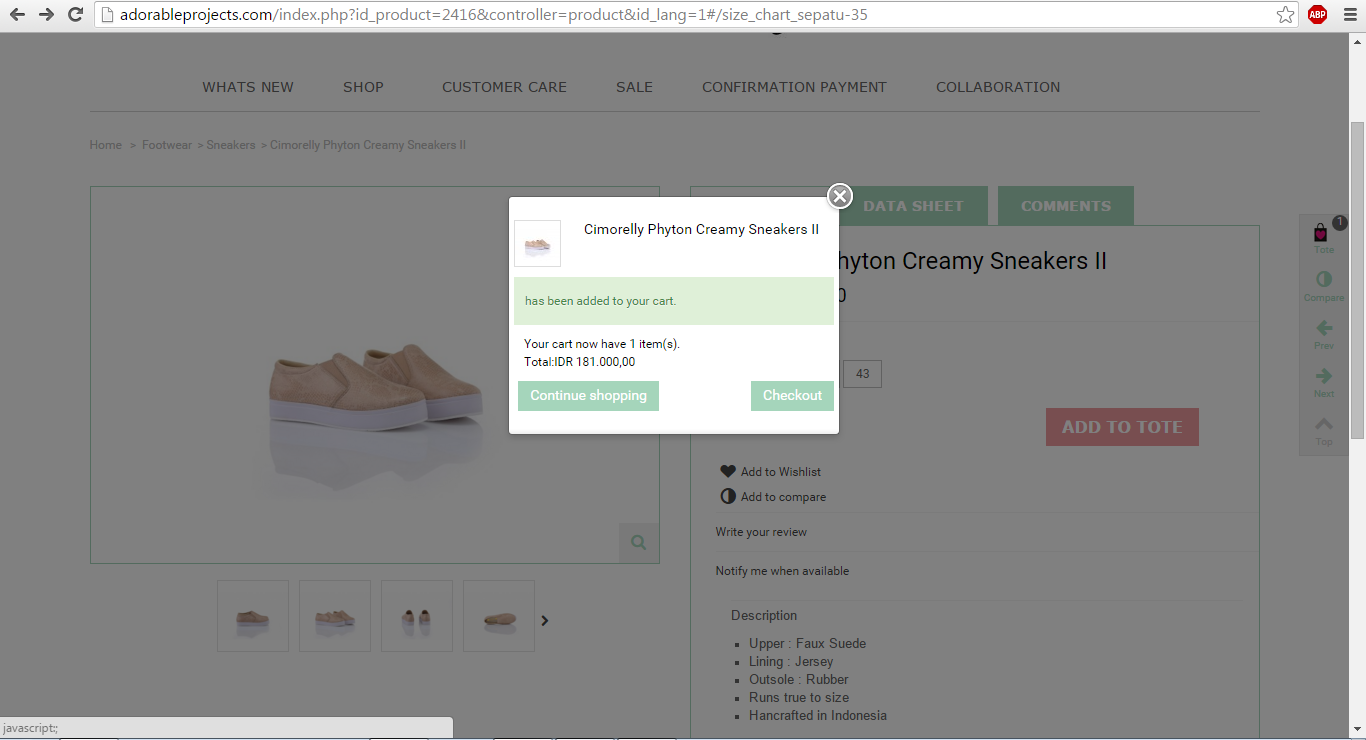Open the Tote bag icon in the sidebar
This screenshot has height=740, width=1366.
coord(1322,233)
